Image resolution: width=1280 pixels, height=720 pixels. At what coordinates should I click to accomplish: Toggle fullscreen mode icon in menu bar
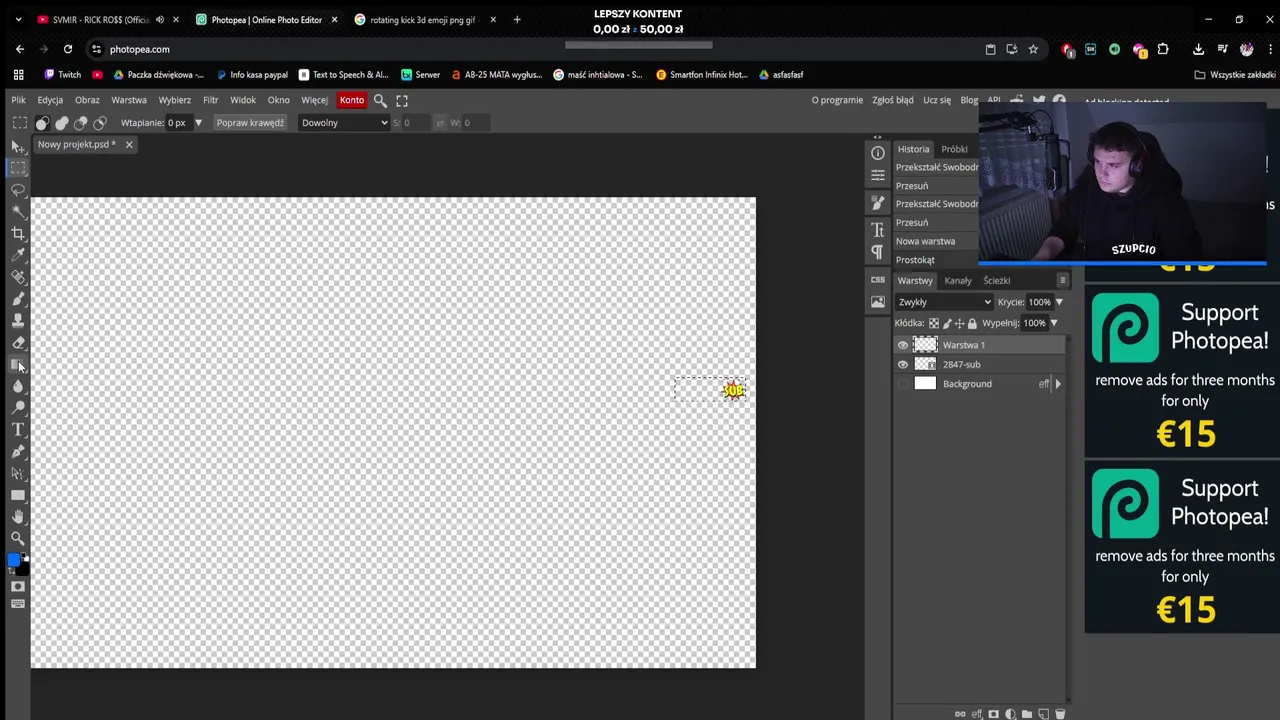(402, 100)
